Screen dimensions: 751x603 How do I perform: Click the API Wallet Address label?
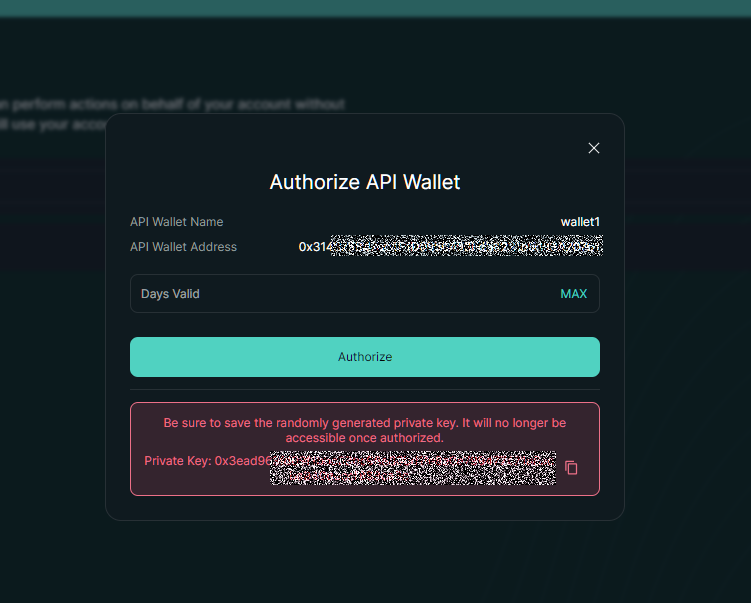[183, 247]
